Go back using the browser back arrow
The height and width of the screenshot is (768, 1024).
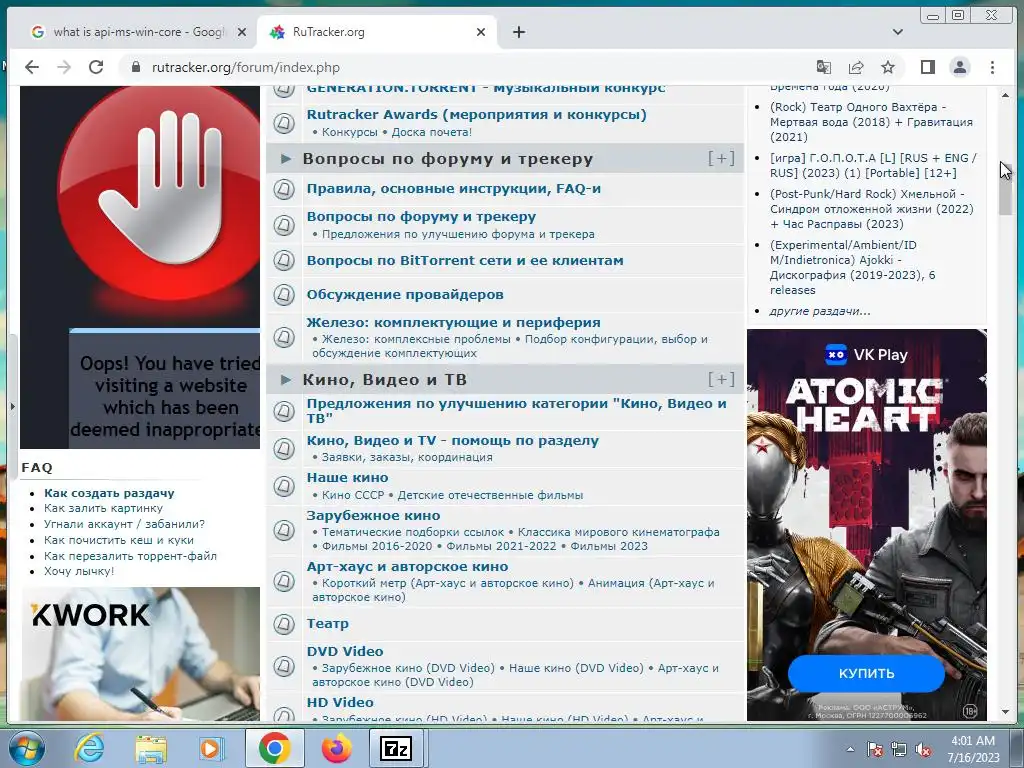tap(32, 67)
